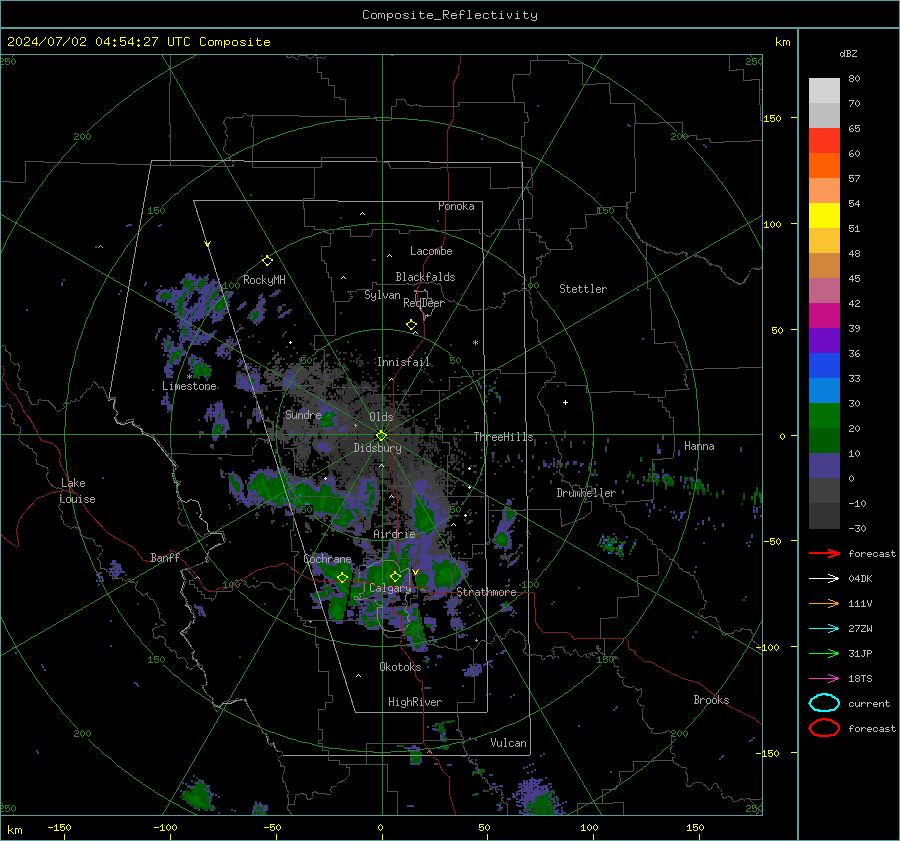Screen dimensions: 900x841
Task: Click the cyan current ellipse icon
Action: [824, 703]
